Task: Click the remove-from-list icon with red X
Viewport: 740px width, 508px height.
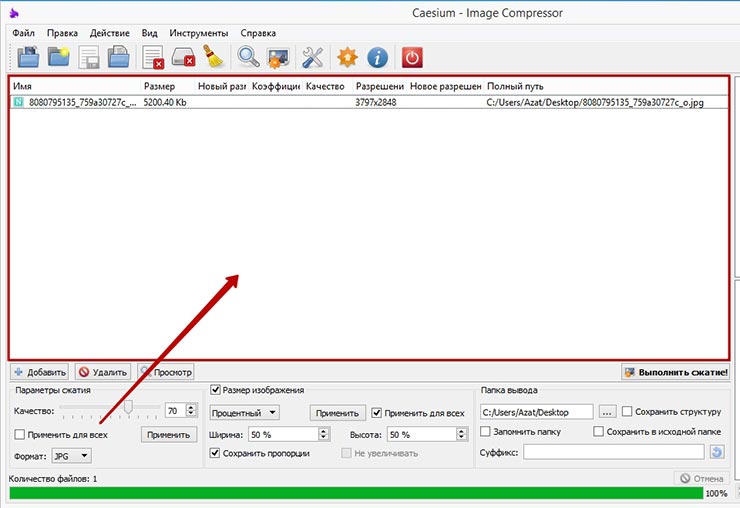Action: point(153,57)
